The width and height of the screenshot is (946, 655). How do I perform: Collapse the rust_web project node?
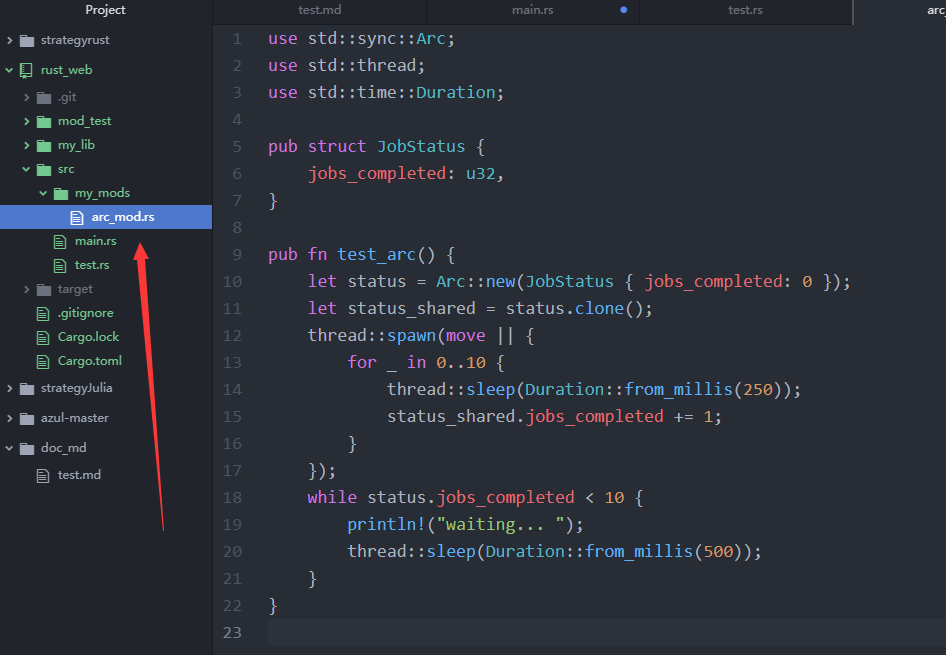8,69
